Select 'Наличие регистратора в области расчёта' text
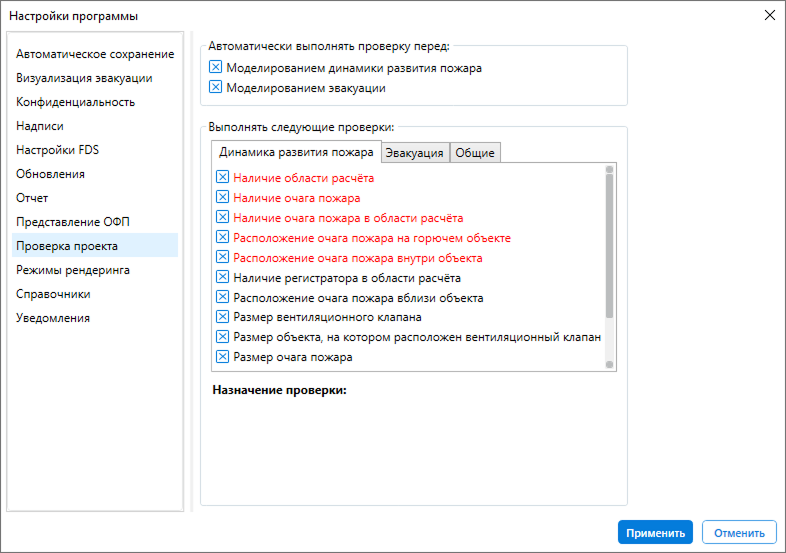This screenshot has height=553, width=786. pos(347,278)
